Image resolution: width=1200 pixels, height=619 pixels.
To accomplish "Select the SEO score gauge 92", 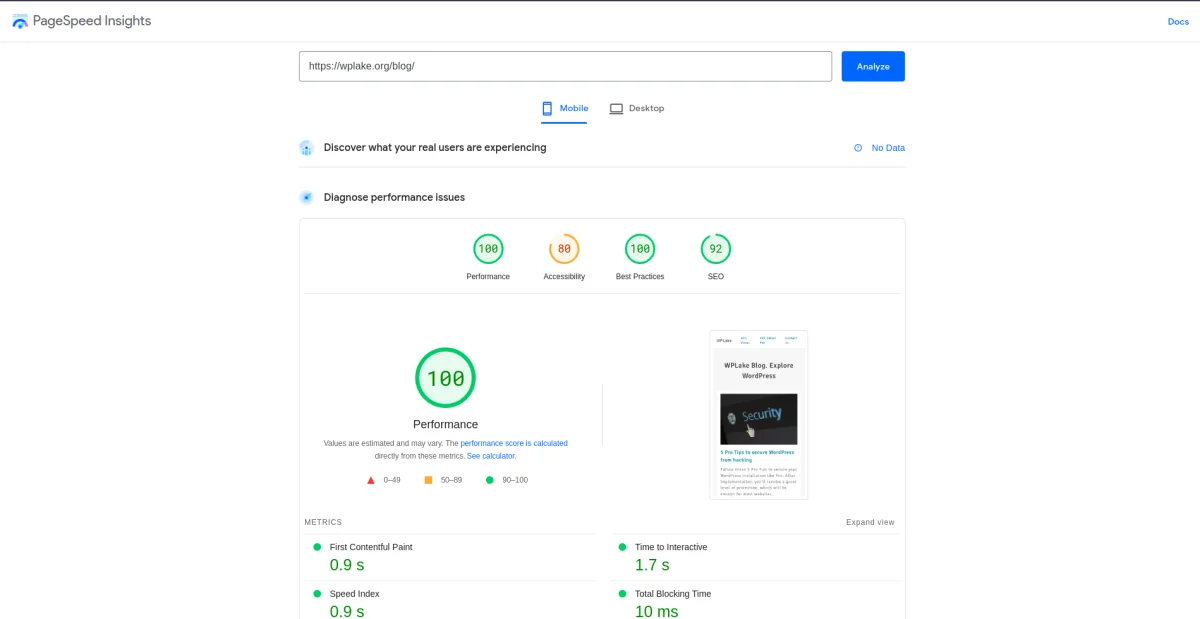I will pyautogui.click(x=716, y=249).
